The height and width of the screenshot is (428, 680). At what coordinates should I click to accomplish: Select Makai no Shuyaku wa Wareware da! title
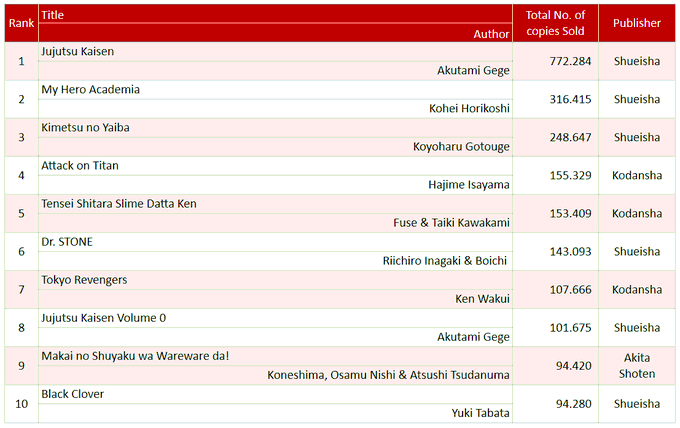[275, 356]
